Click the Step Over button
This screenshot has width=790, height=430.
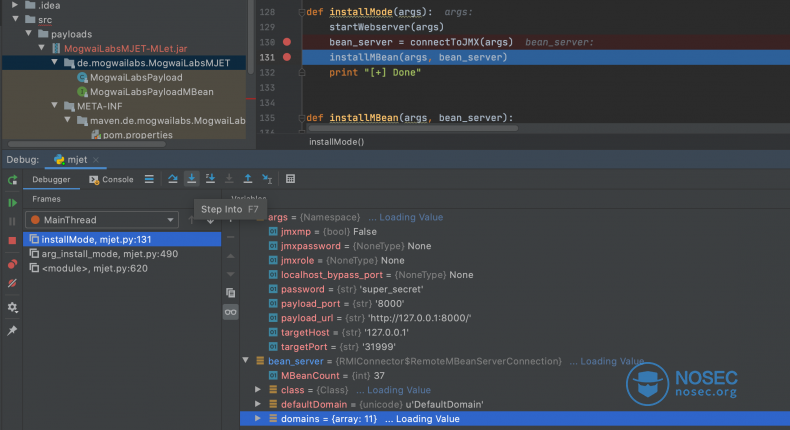click(173, 179)
